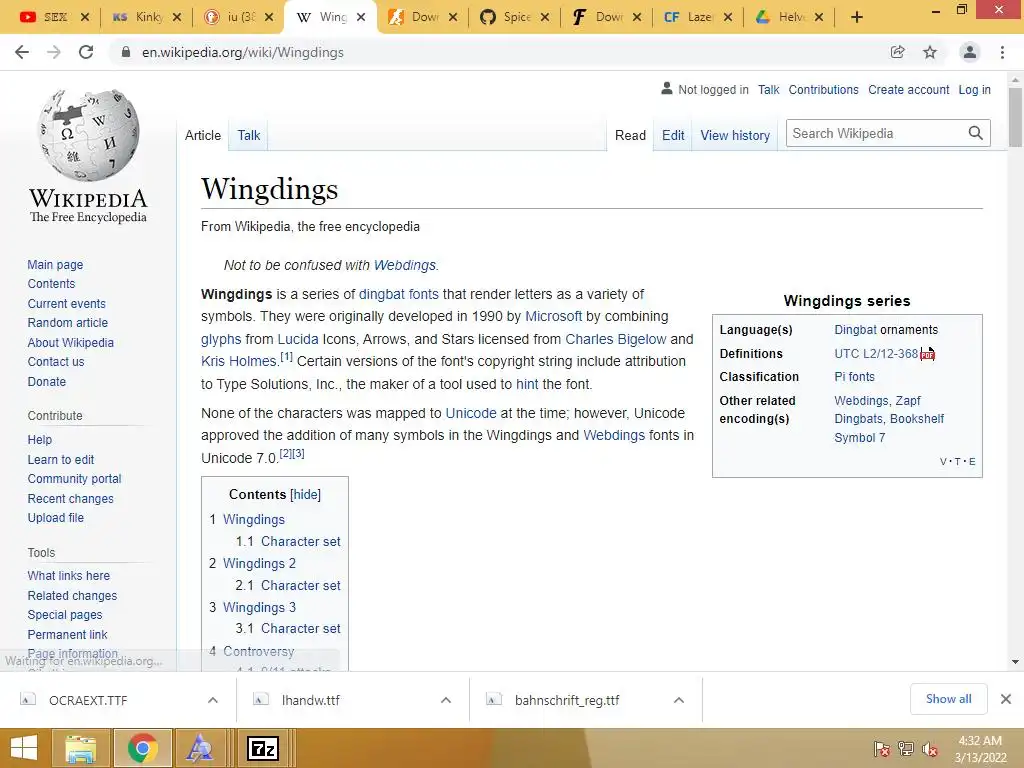1024x768 pixels.
Task: Select the Edit tab
Action: [x=673, y=135]
